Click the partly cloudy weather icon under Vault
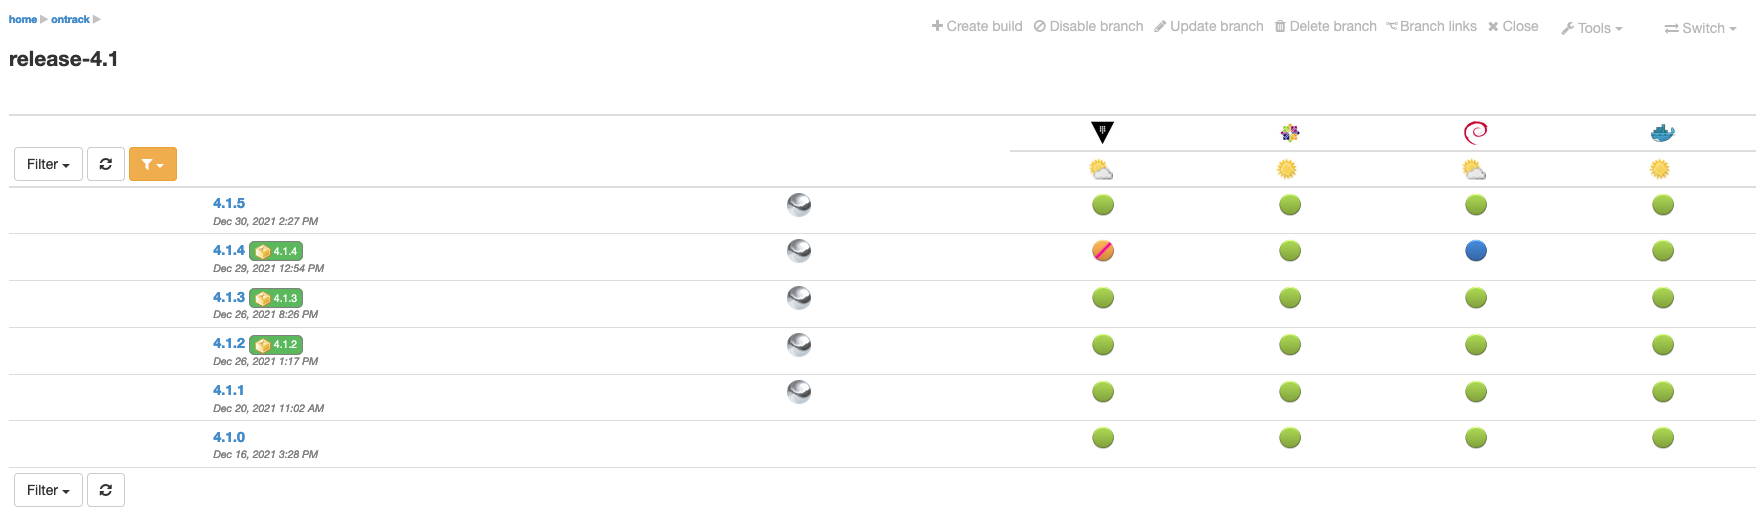Image resolution: width=1761 pixels, height=523 pixels. click(1101, 170)
